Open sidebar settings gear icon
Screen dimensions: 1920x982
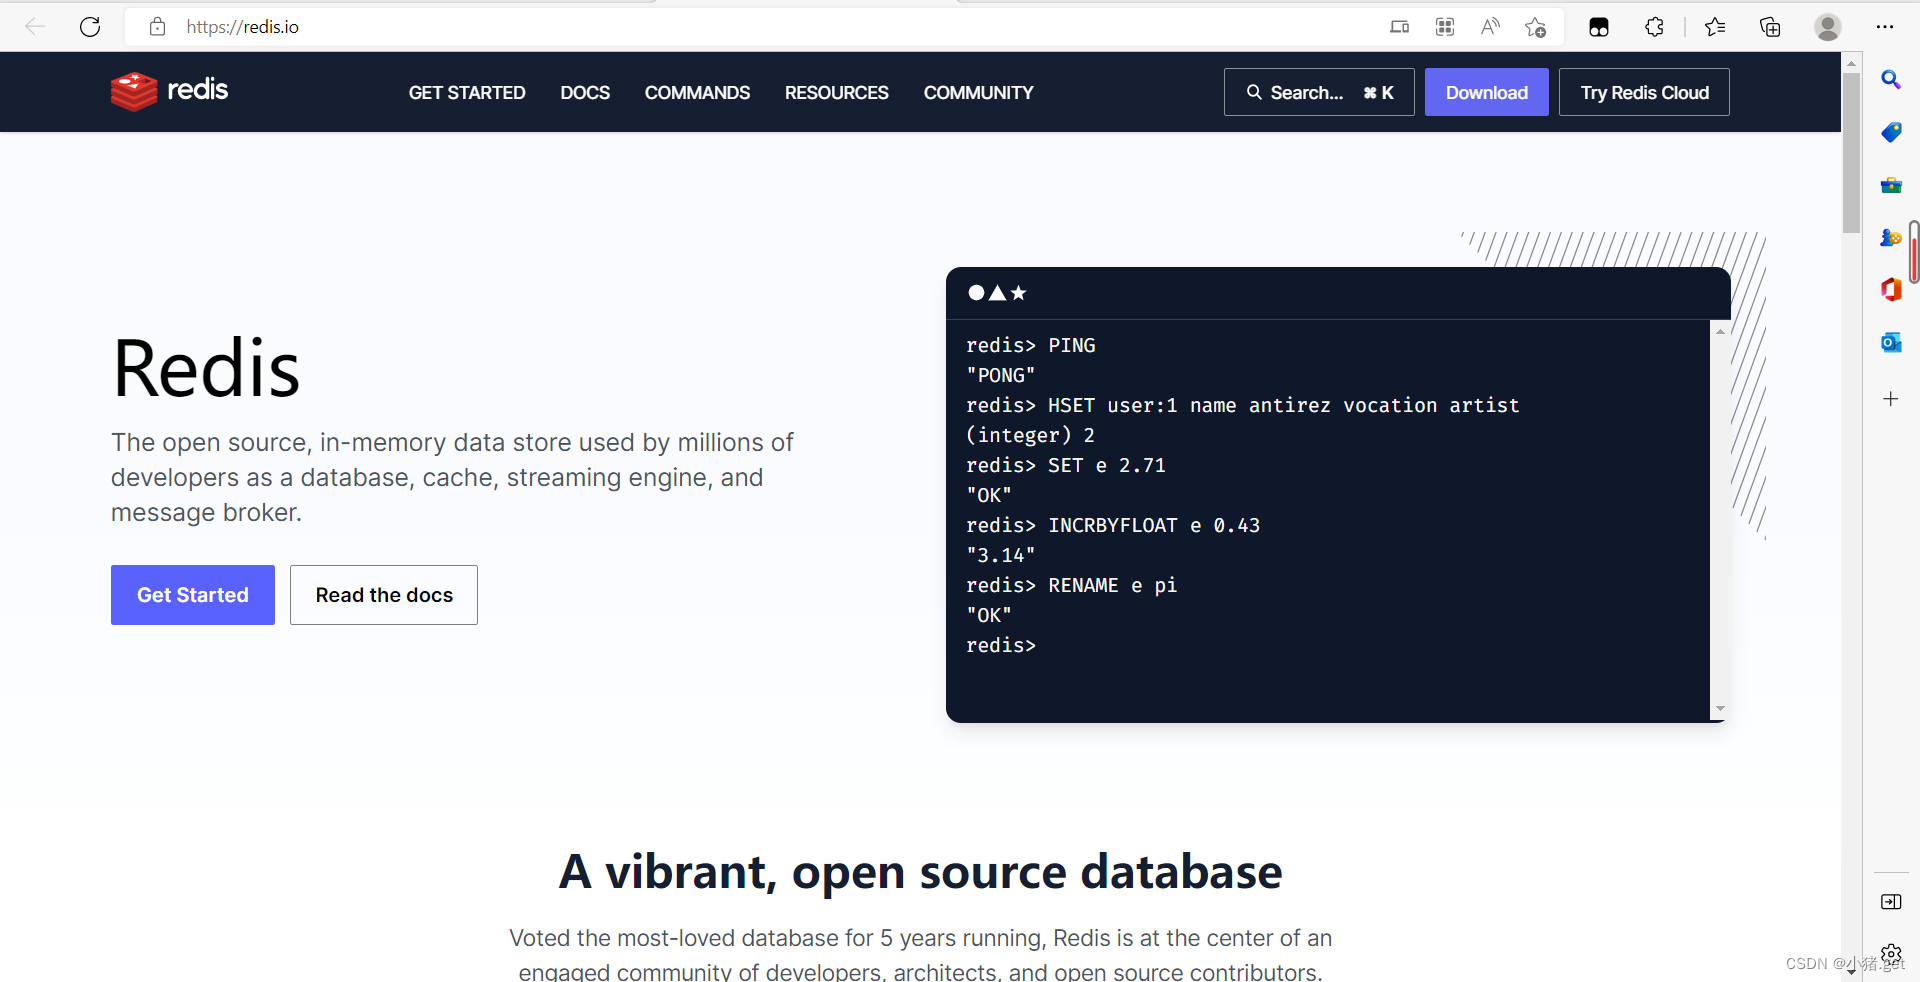[x=1891, y=953]
